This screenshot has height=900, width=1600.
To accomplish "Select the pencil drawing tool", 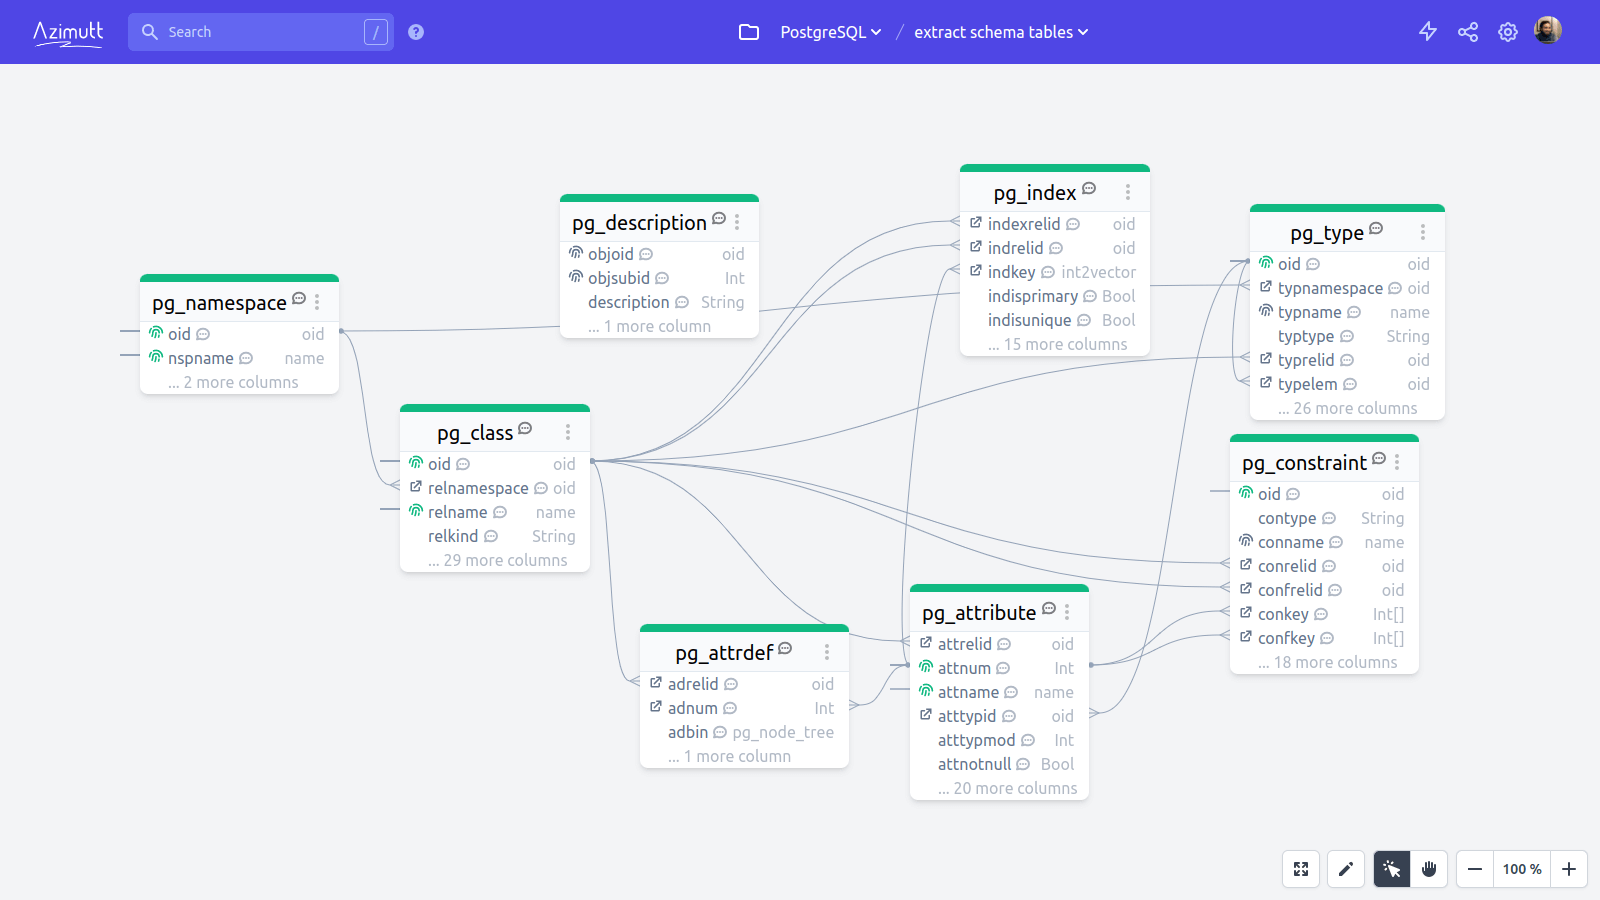I will 1345,869.
